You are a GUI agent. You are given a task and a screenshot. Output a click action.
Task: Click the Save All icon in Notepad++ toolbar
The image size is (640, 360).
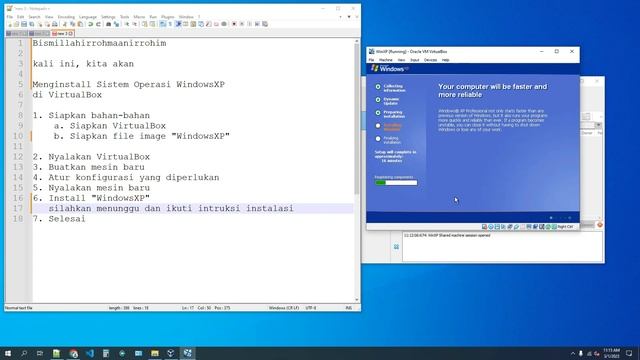(32, 24)
